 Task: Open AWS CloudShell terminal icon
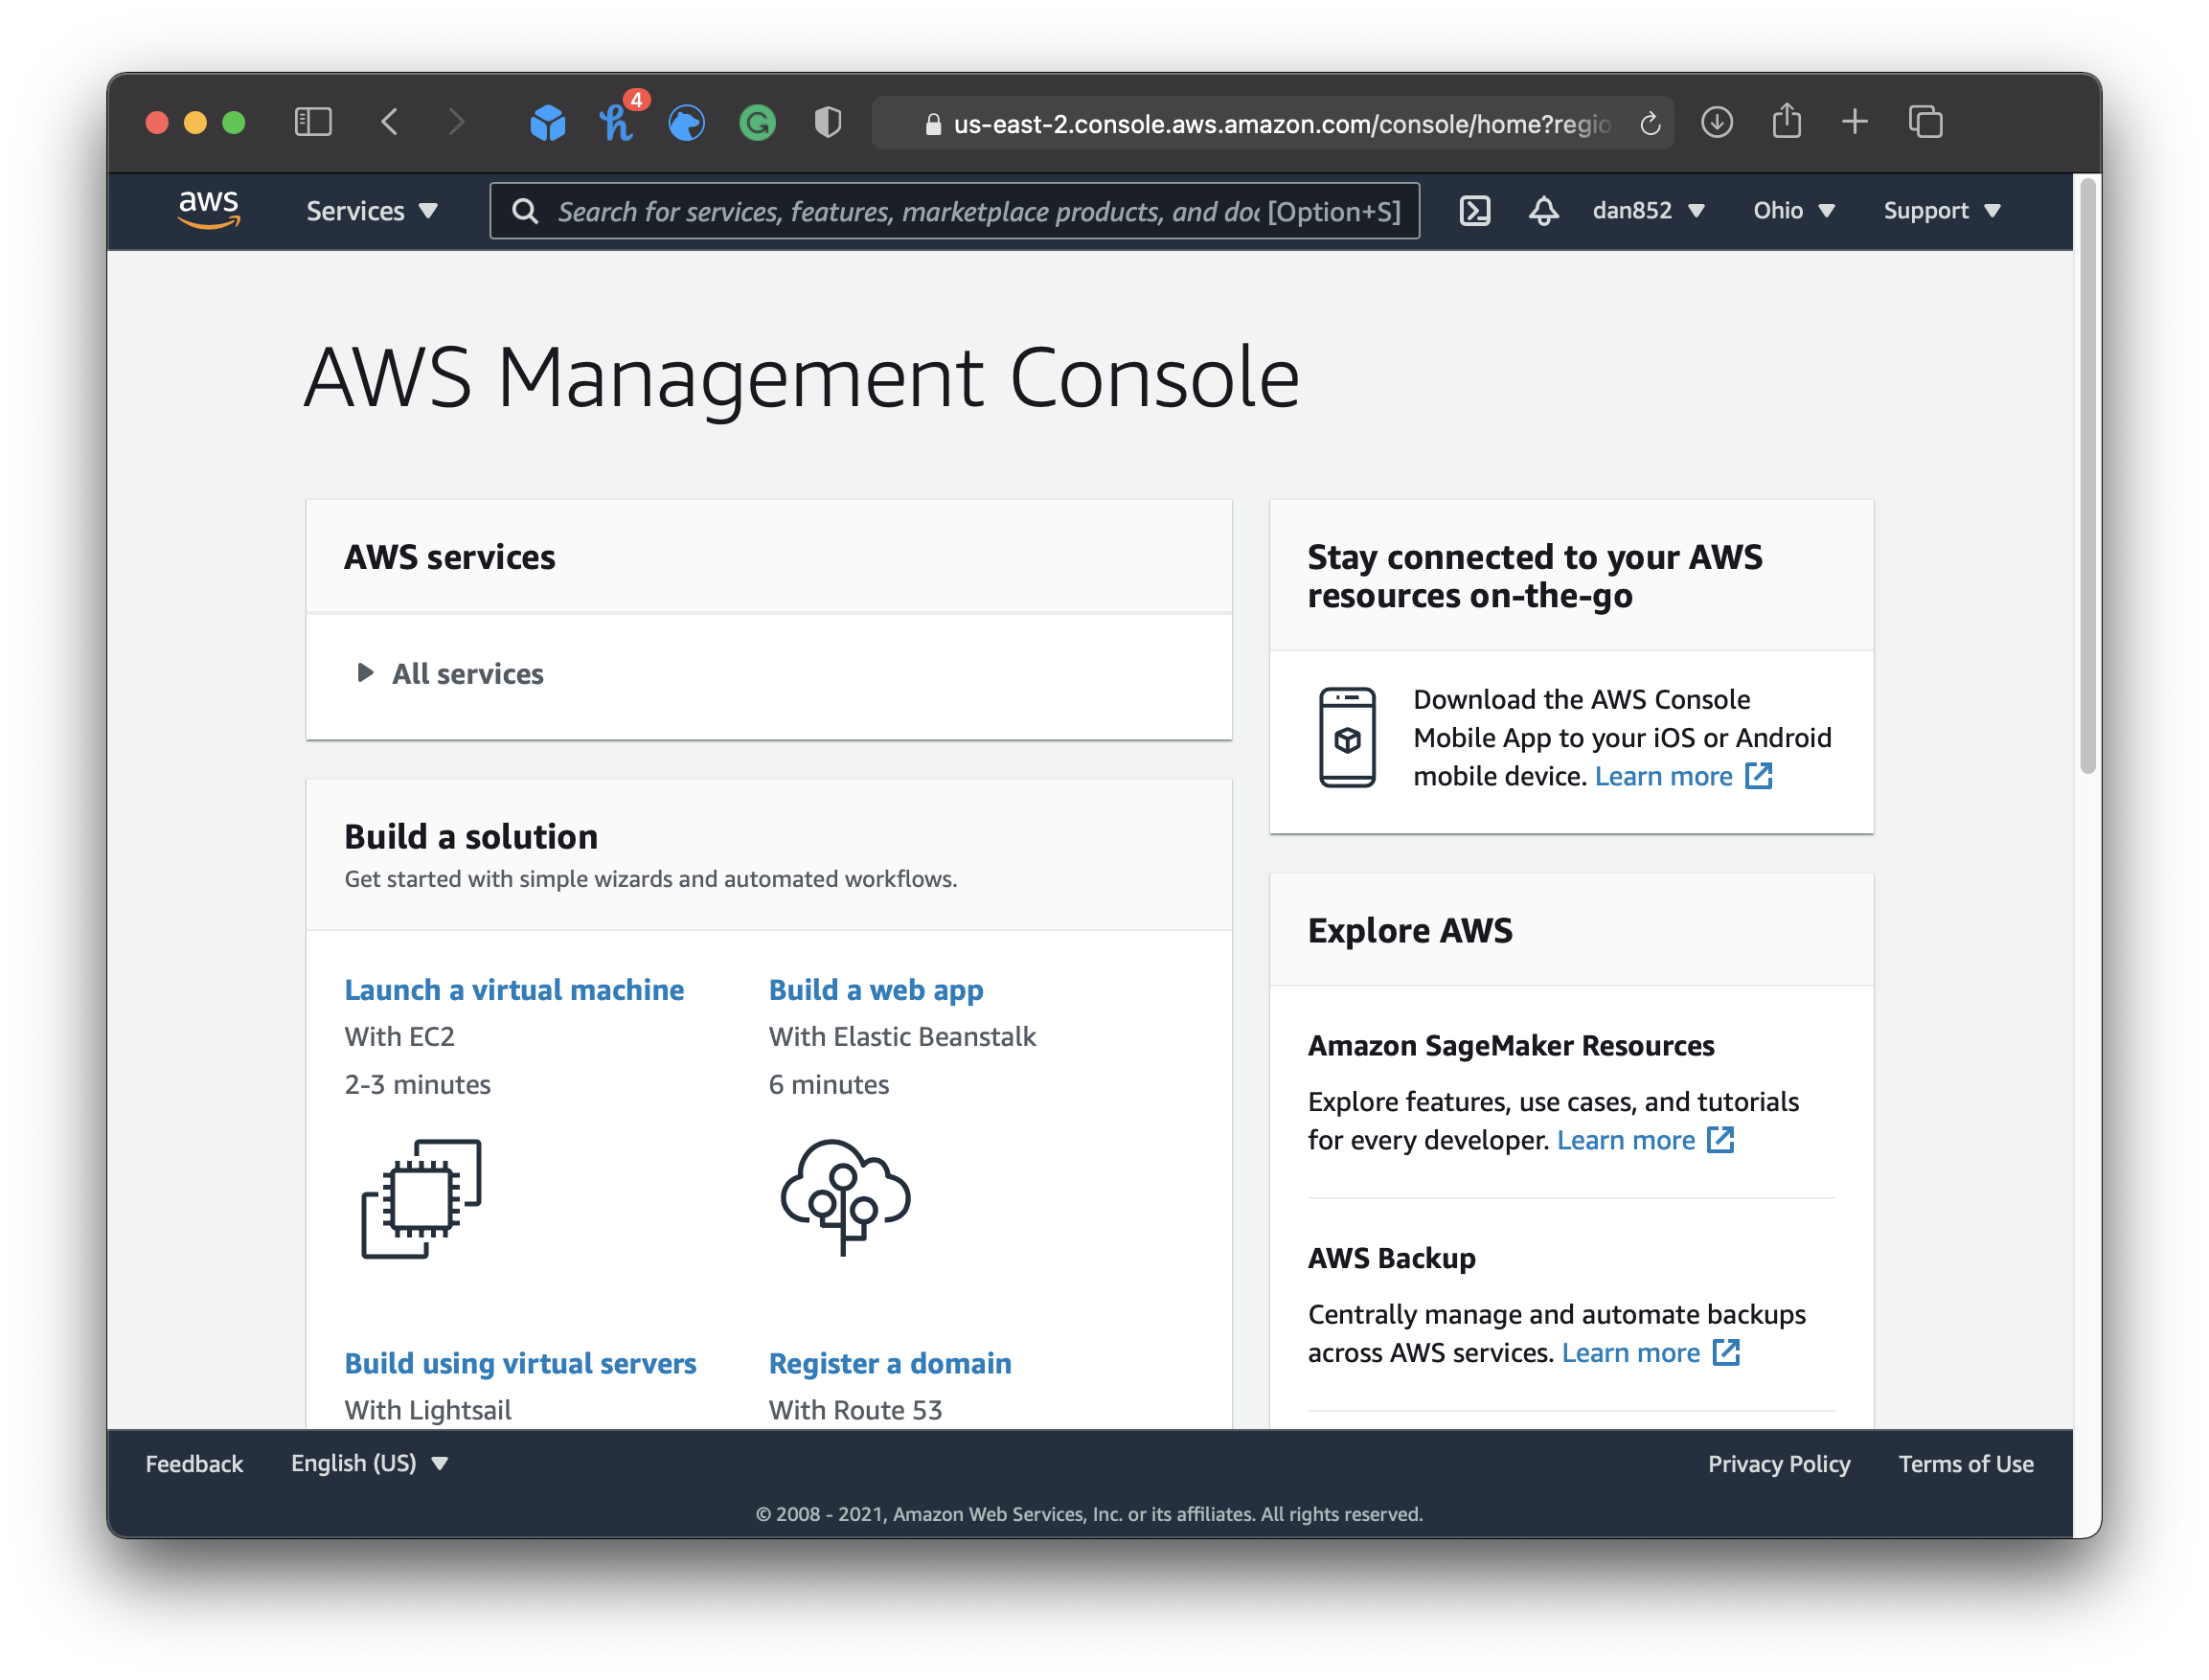pos(1475,211)
